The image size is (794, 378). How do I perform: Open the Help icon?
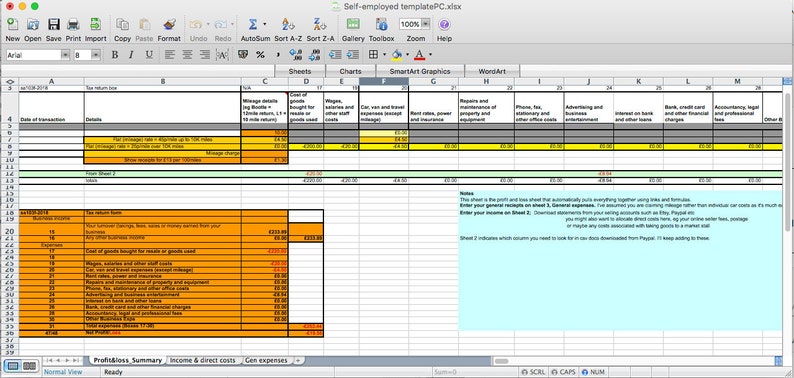coord(444,24)
